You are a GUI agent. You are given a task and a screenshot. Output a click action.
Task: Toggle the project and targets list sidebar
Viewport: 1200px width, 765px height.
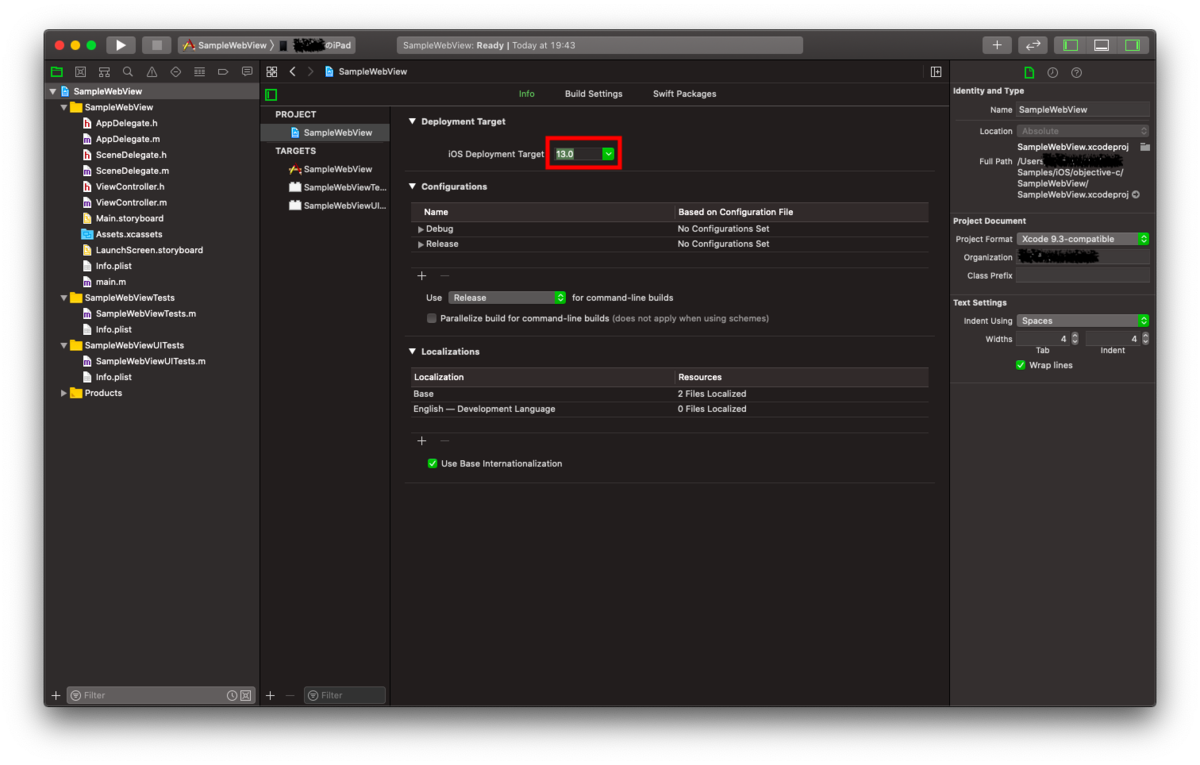271,94
